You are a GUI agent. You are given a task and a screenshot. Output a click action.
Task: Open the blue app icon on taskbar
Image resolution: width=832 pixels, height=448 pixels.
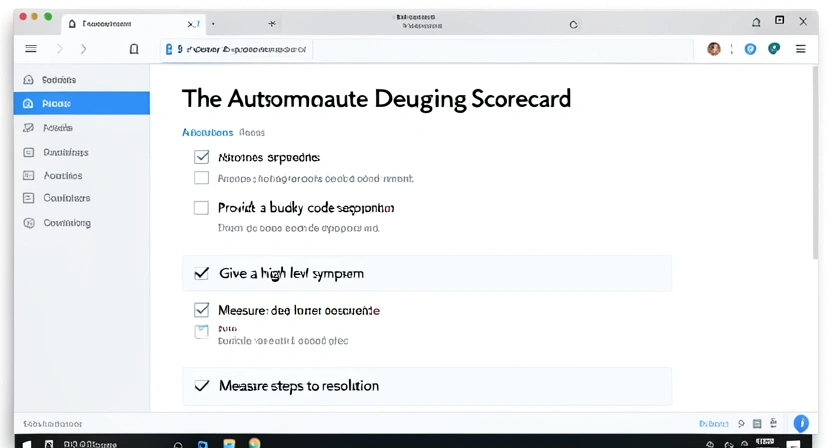pyautogui.click(x=203, y=444)
